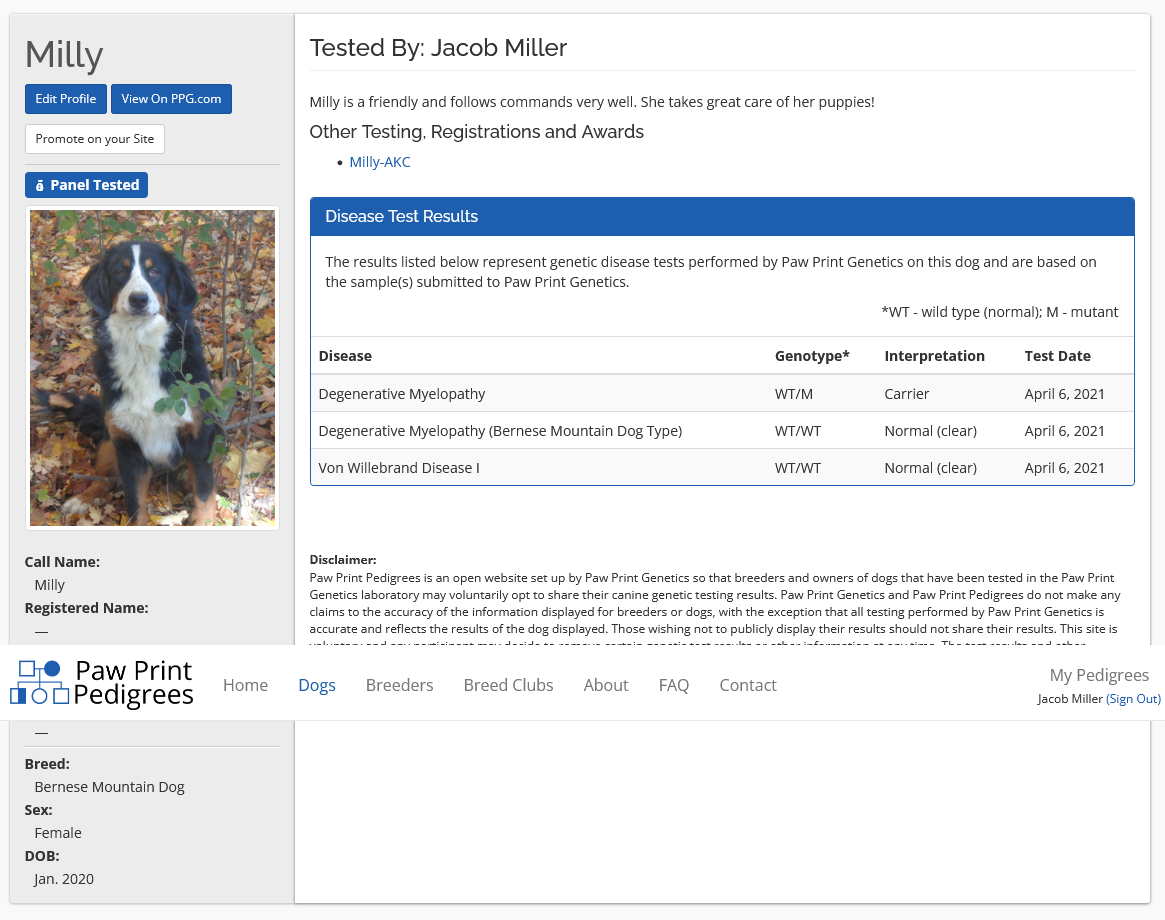Navigate to Breed Clubs
This screenshot has height=920, width=1165.
coord(508,685)
